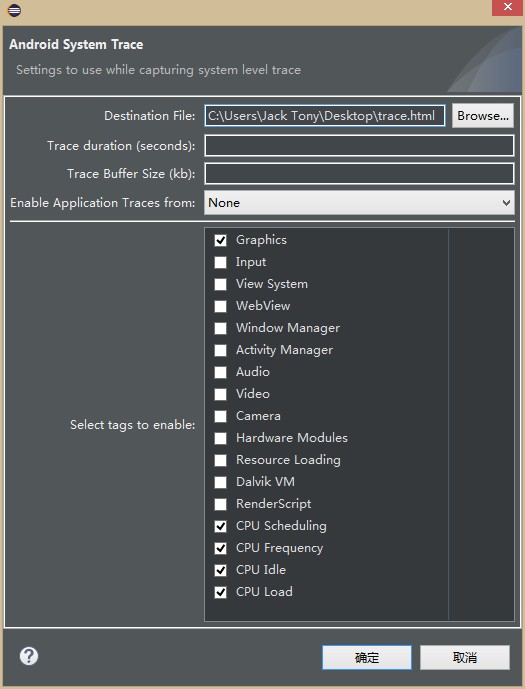
Task: Disable the CPU Frequency checkbox
Action: point(220,548)
